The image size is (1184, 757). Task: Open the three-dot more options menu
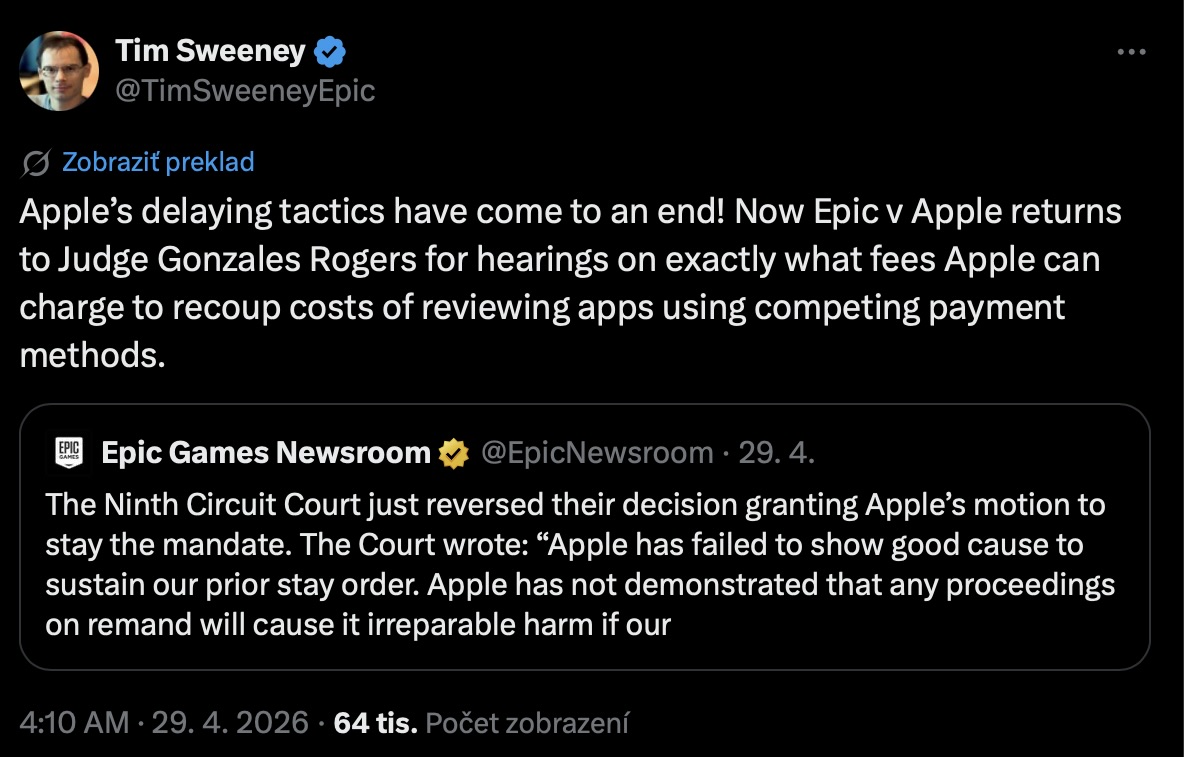[x=1130, y=52]
